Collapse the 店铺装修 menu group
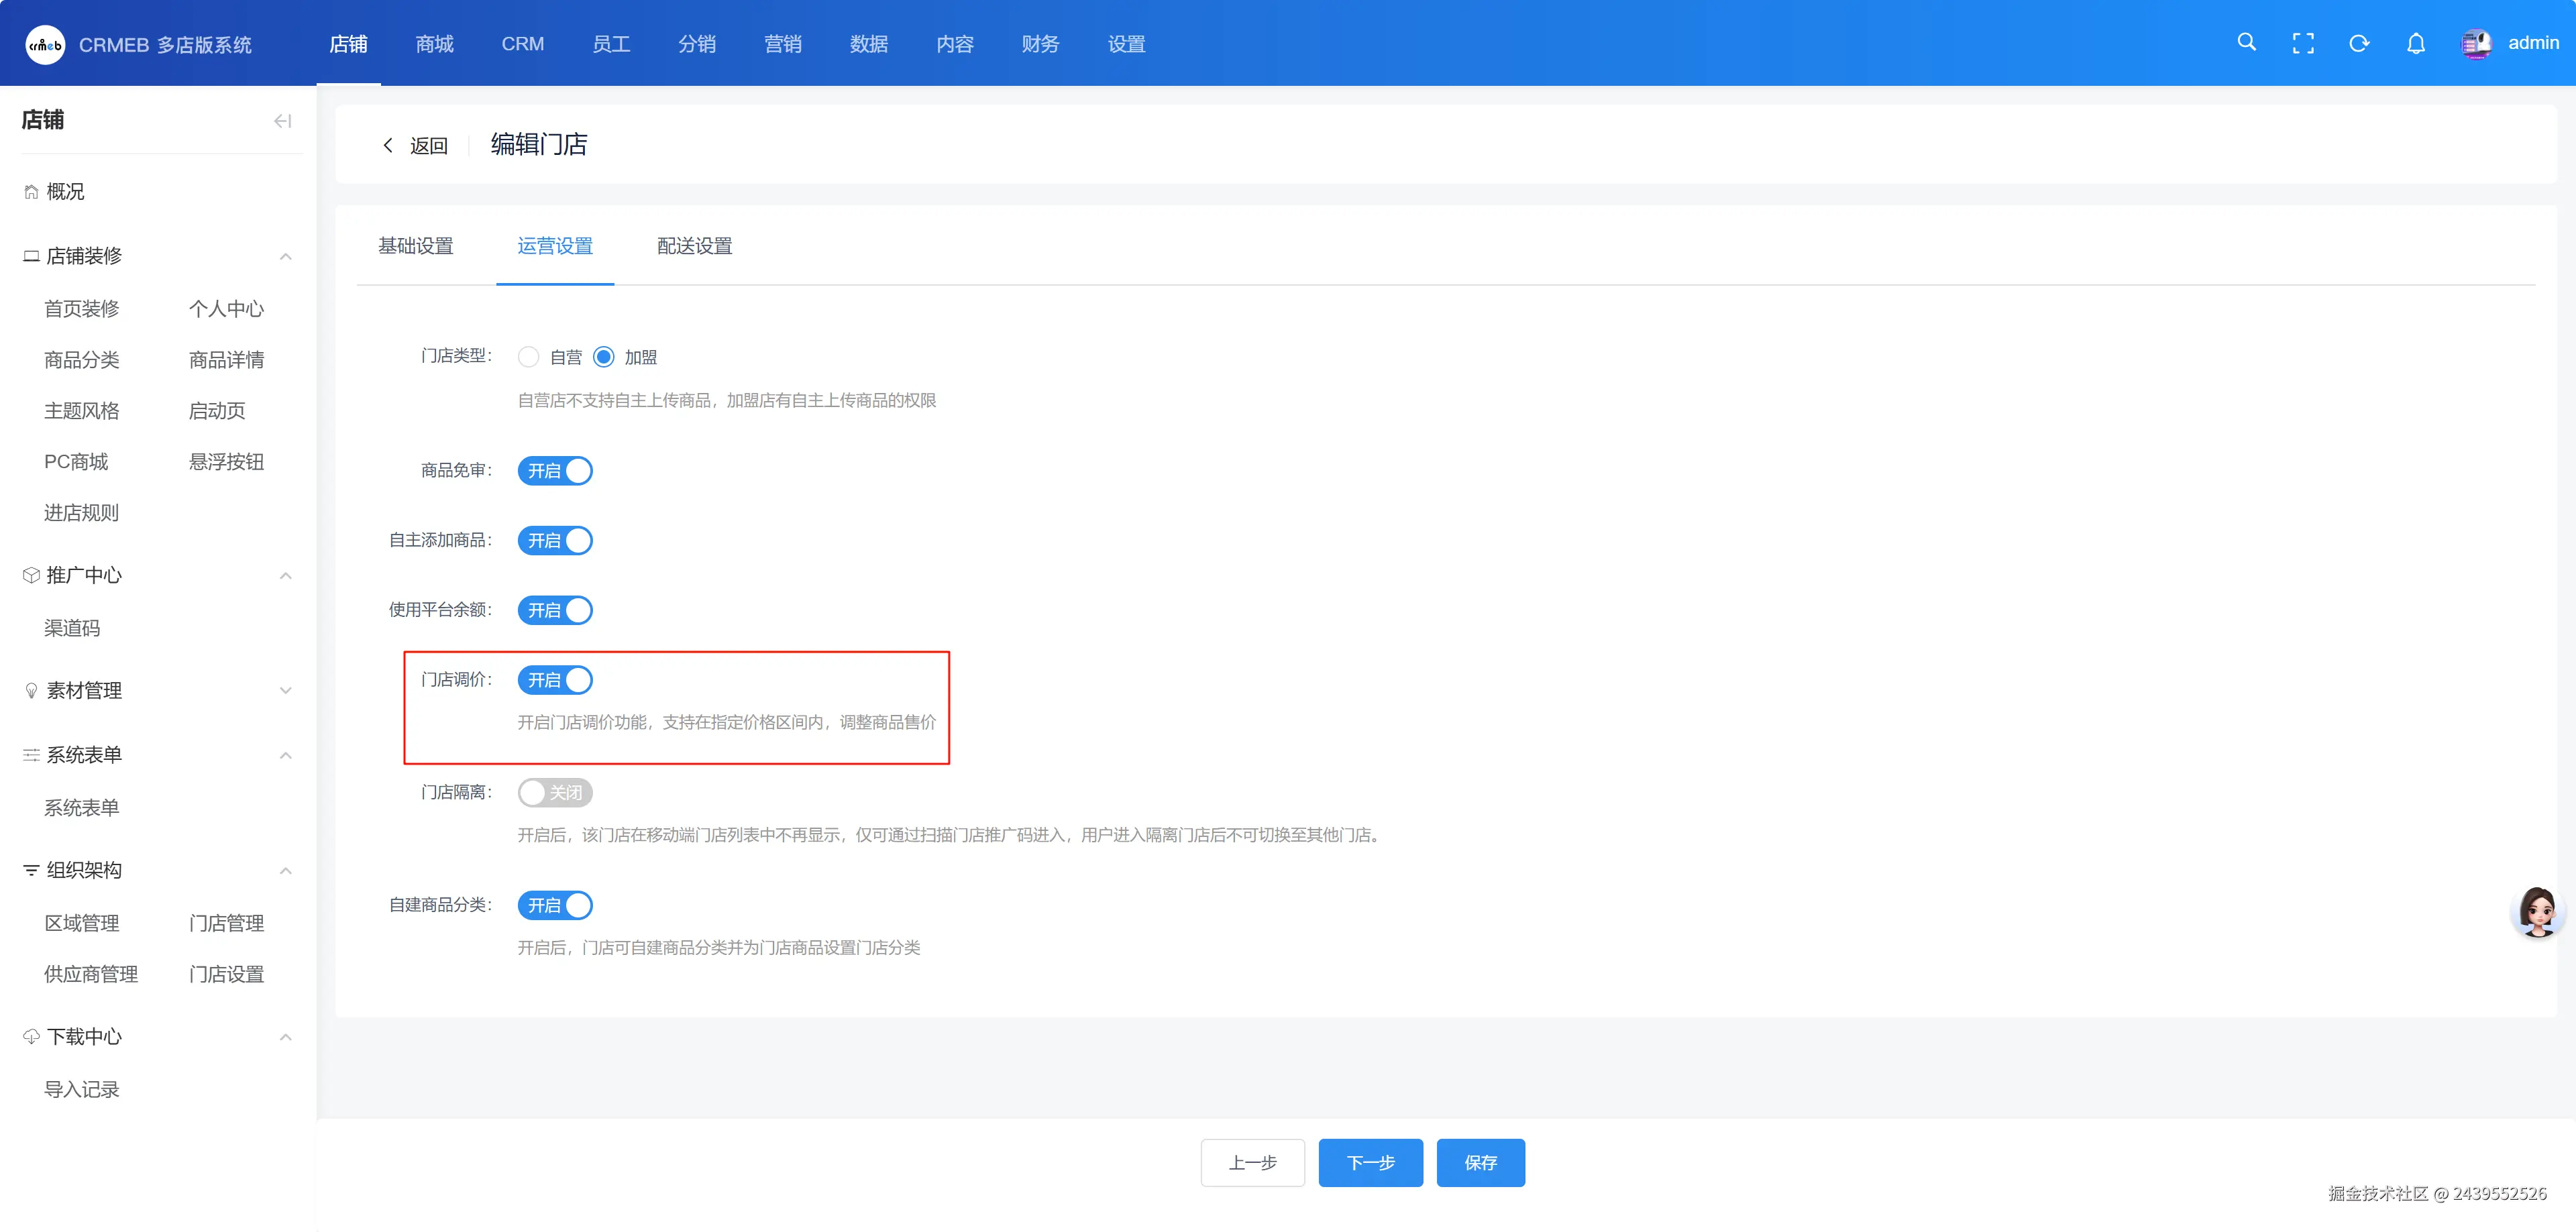This screenshot has width=2576, height=1232. pos(286,256)
